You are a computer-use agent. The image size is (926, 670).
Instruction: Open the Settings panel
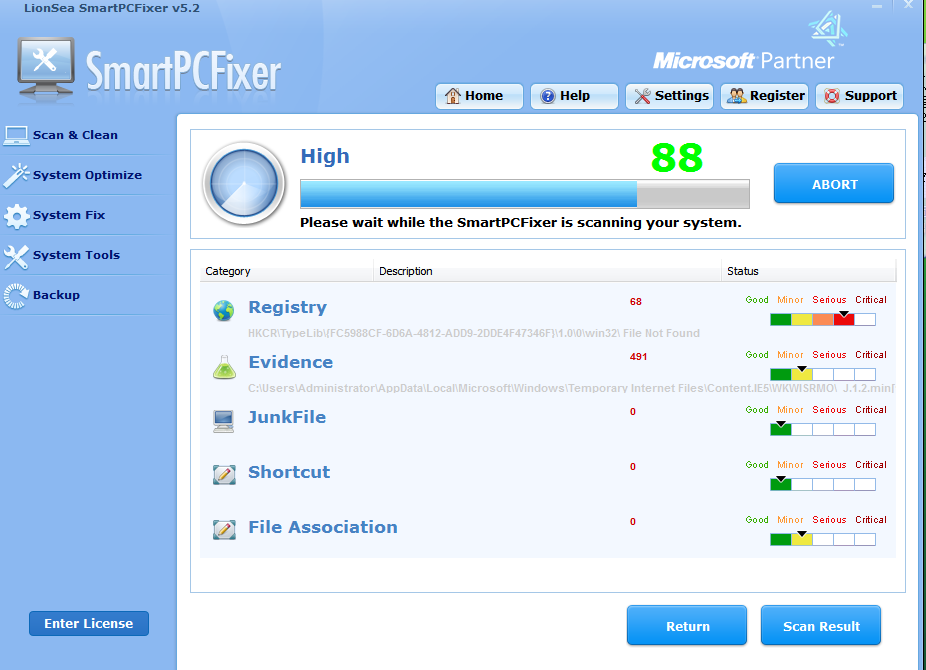click(669, 96)
